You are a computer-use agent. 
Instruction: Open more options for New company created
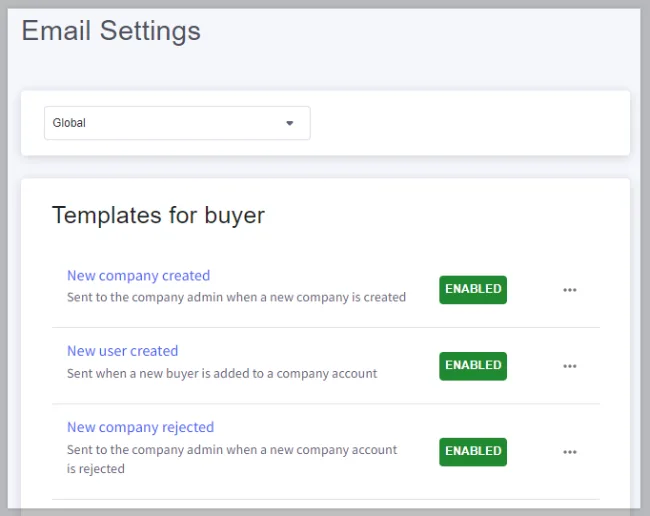(570, 290)
